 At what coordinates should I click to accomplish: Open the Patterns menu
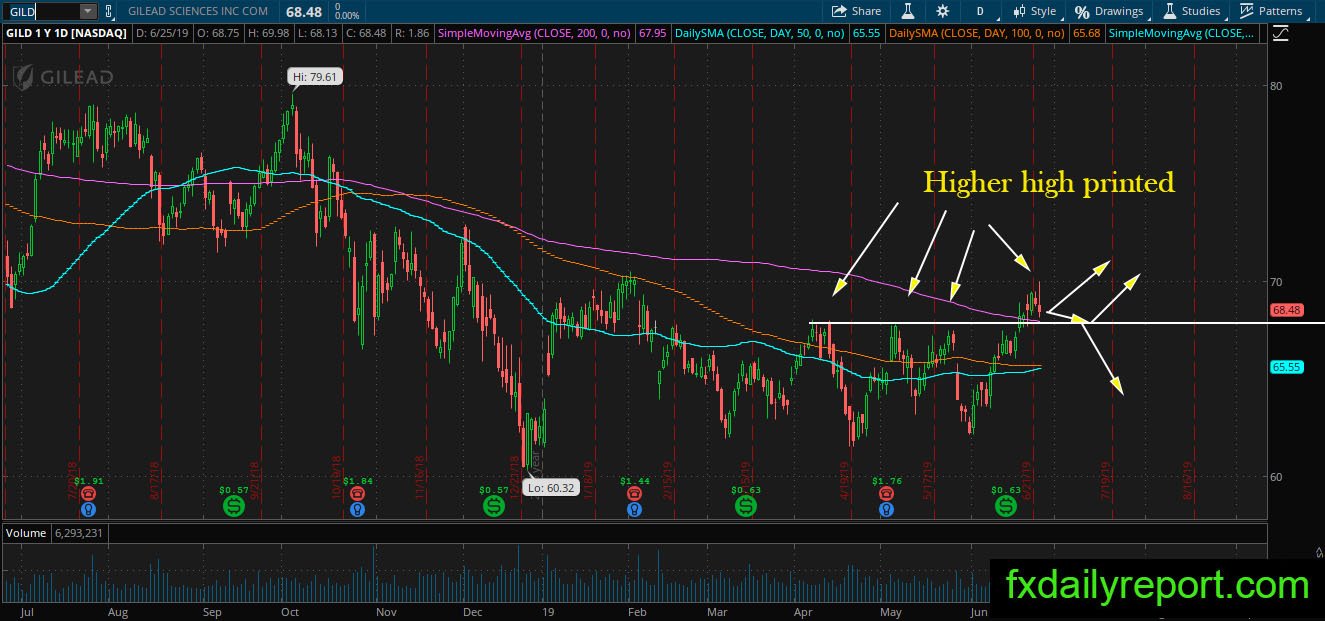pyautogui.click(x=1271, y=11)
